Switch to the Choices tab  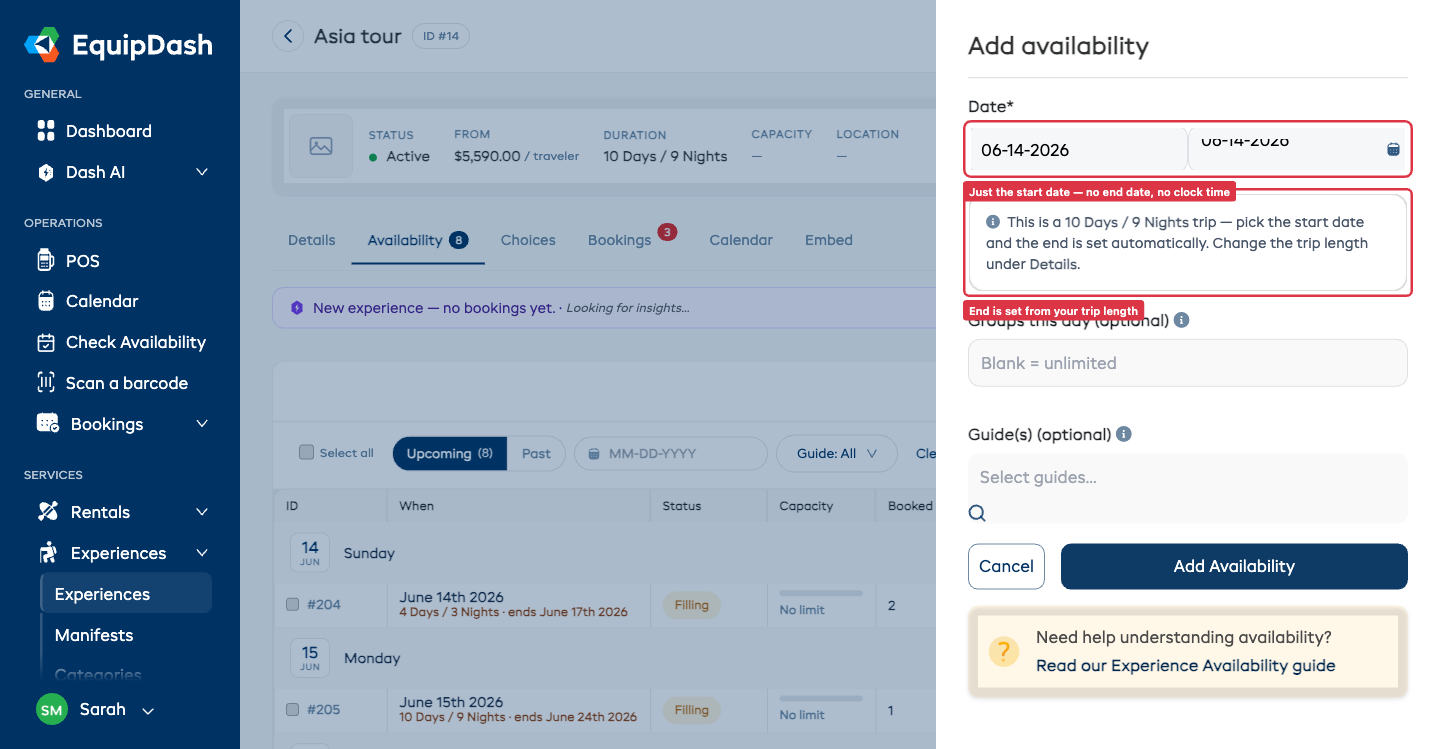point(528,240)
